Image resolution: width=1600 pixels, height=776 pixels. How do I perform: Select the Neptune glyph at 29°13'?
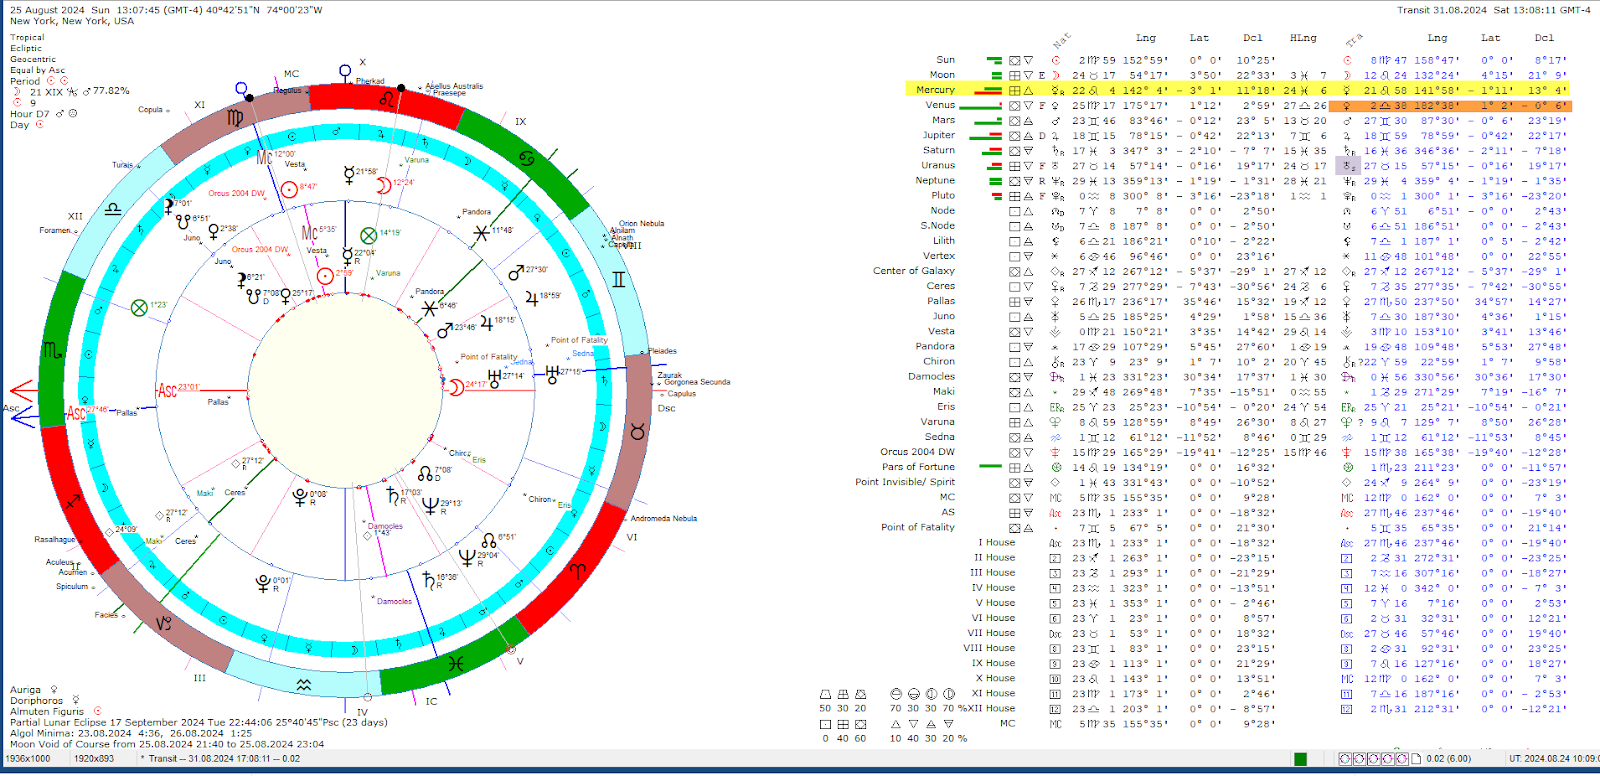click(430, 504)
